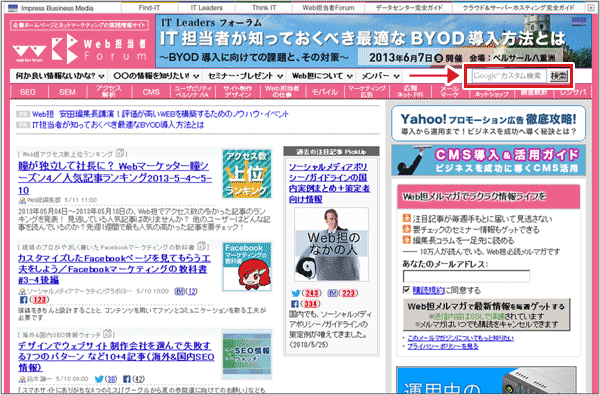Click the Impress Business Media text

click(x=57, y=8)
